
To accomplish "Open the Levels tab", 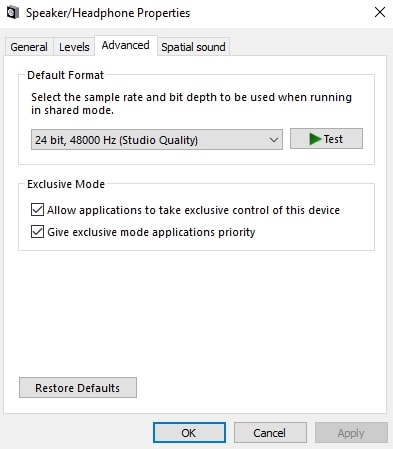I will tap(74, 47).
